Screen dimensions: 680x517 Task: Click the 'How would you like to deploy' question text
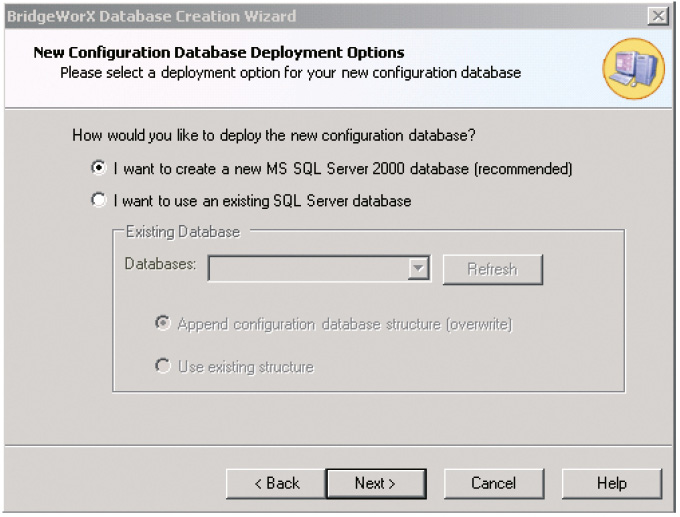(x=274, y=135)
